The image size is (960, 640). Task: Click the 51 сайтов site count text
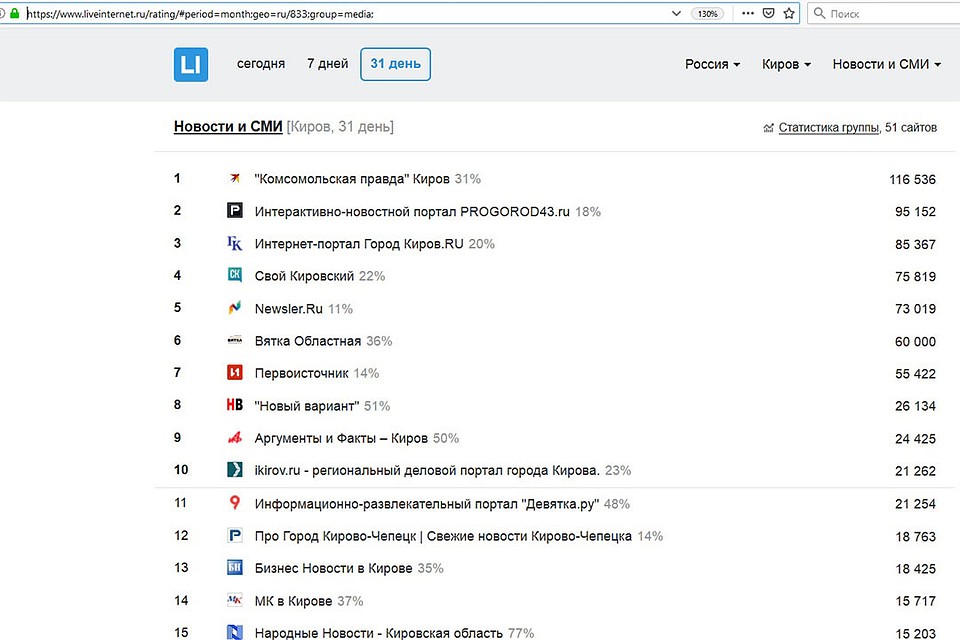(911, 127)
